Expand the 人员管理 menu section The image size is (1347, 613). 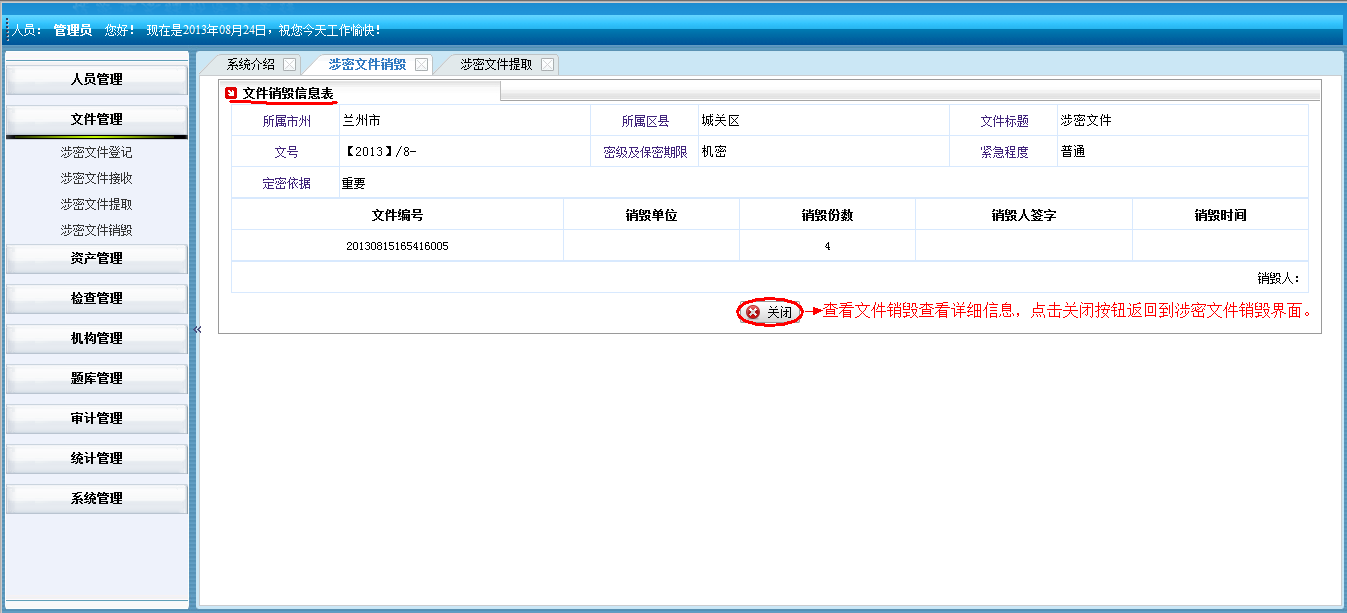tap(97, 79)
